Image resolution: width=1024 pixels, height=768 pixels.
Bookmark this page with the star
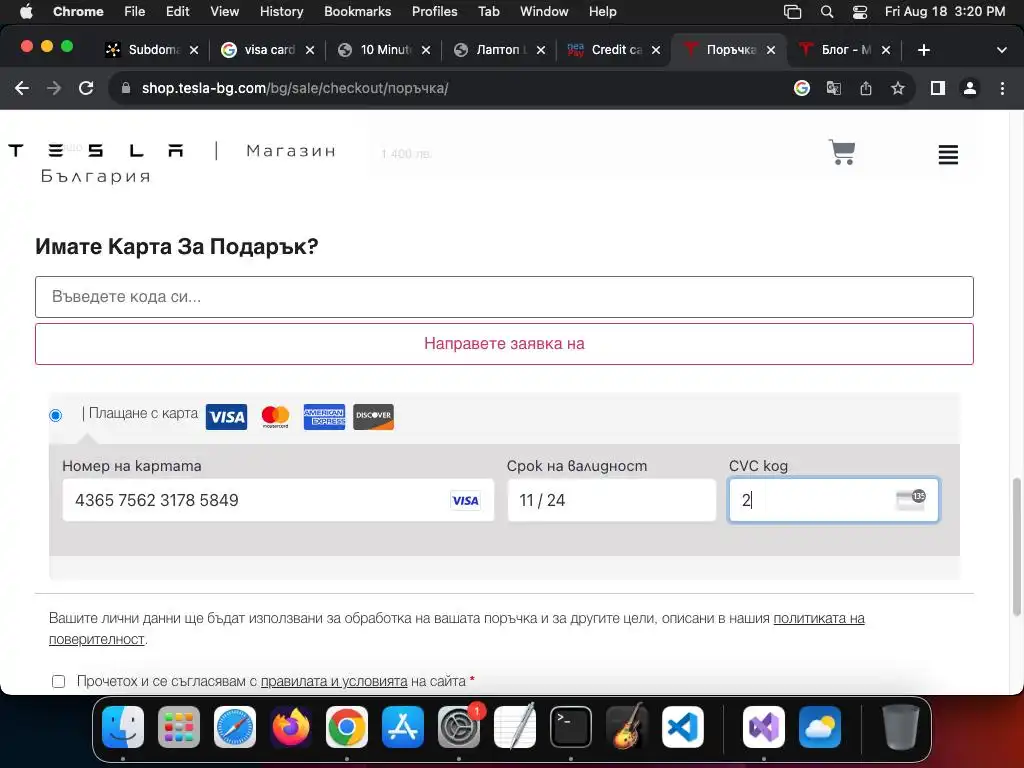point(898,88)
